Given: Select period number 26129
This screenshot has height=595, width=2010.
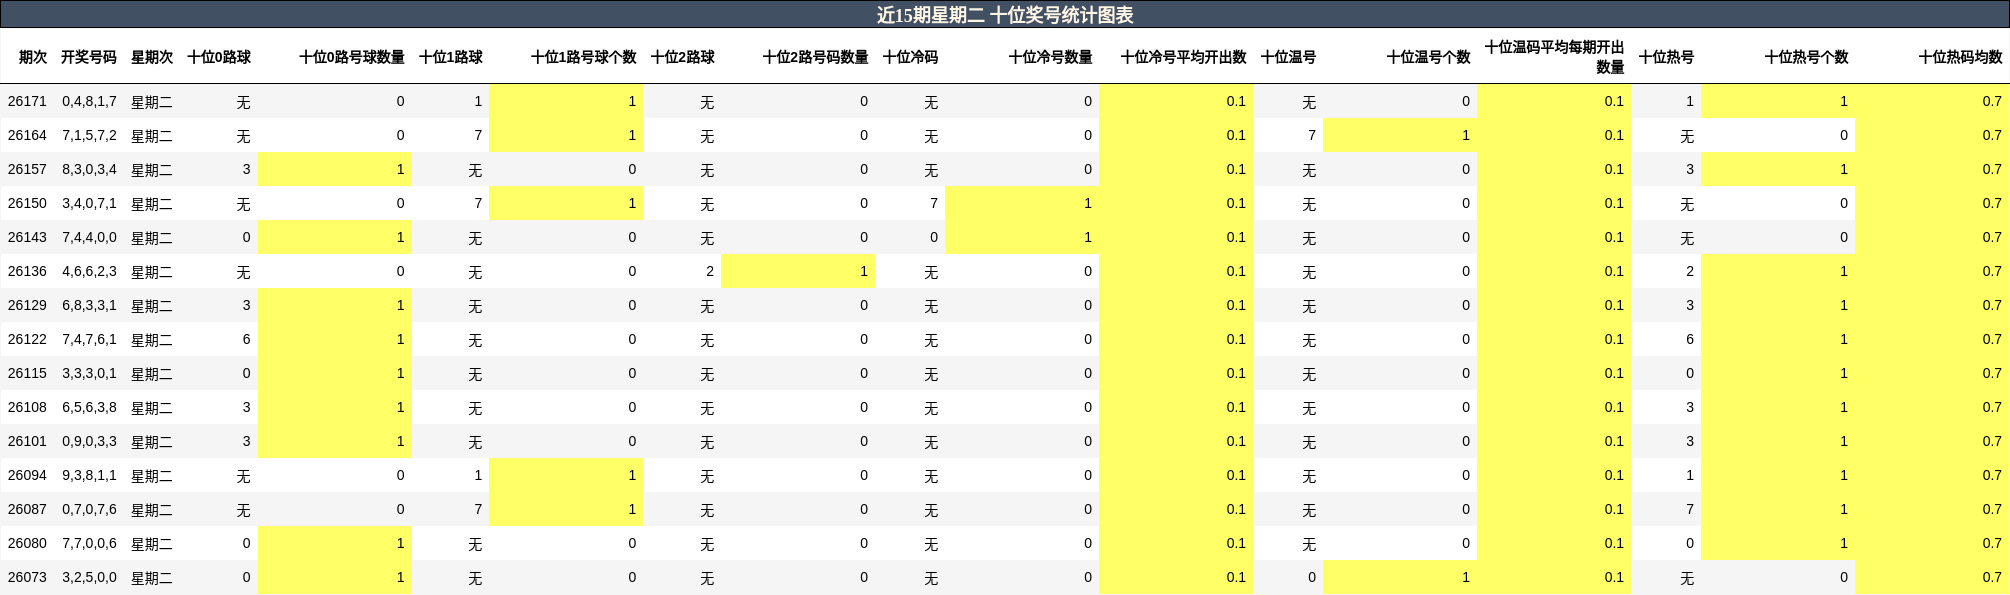Looking at the screenshot, I should tap(27, 305).
